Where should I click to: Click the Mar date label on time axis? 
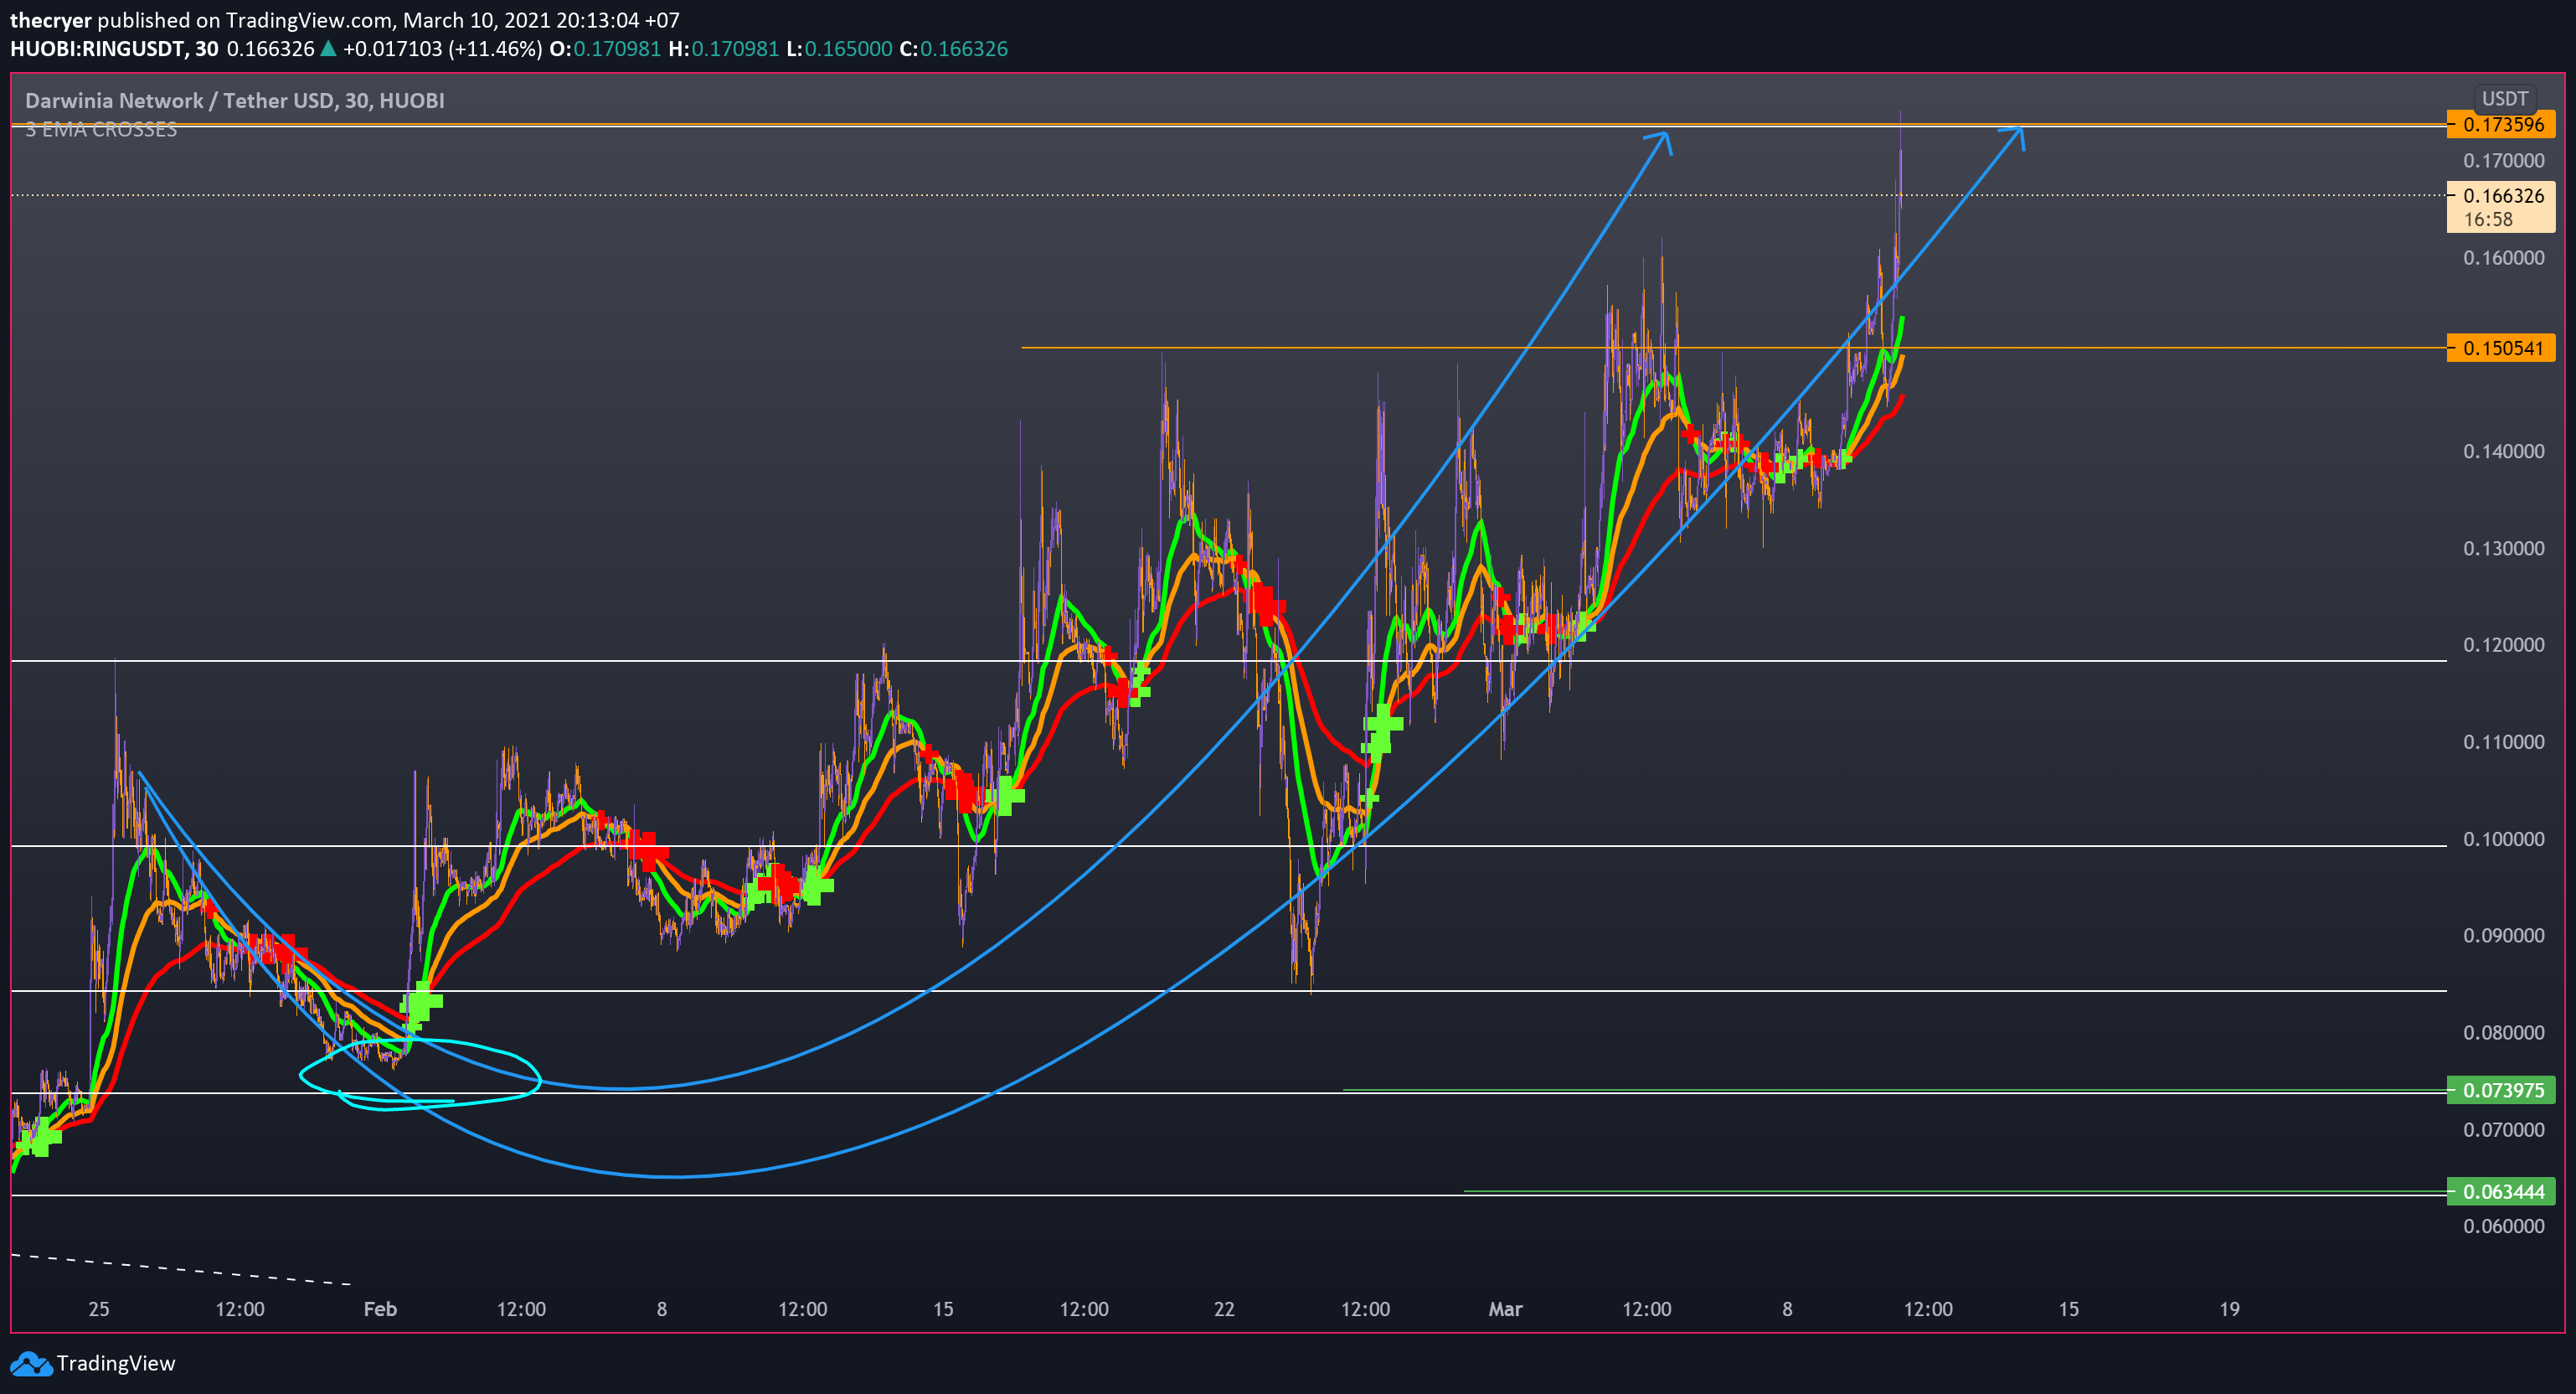(1505, 1309)
